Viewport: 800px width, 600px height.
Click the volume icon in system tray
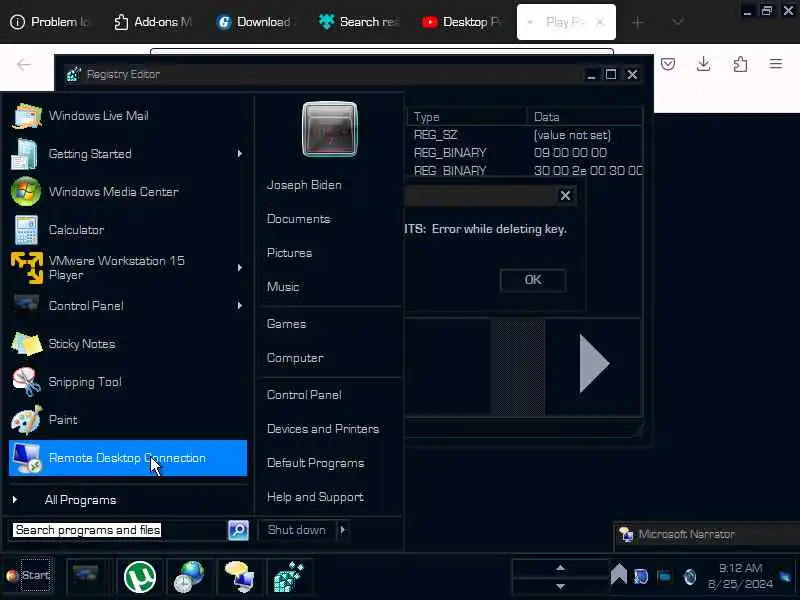pyautogui.click(x=690, y=577)
